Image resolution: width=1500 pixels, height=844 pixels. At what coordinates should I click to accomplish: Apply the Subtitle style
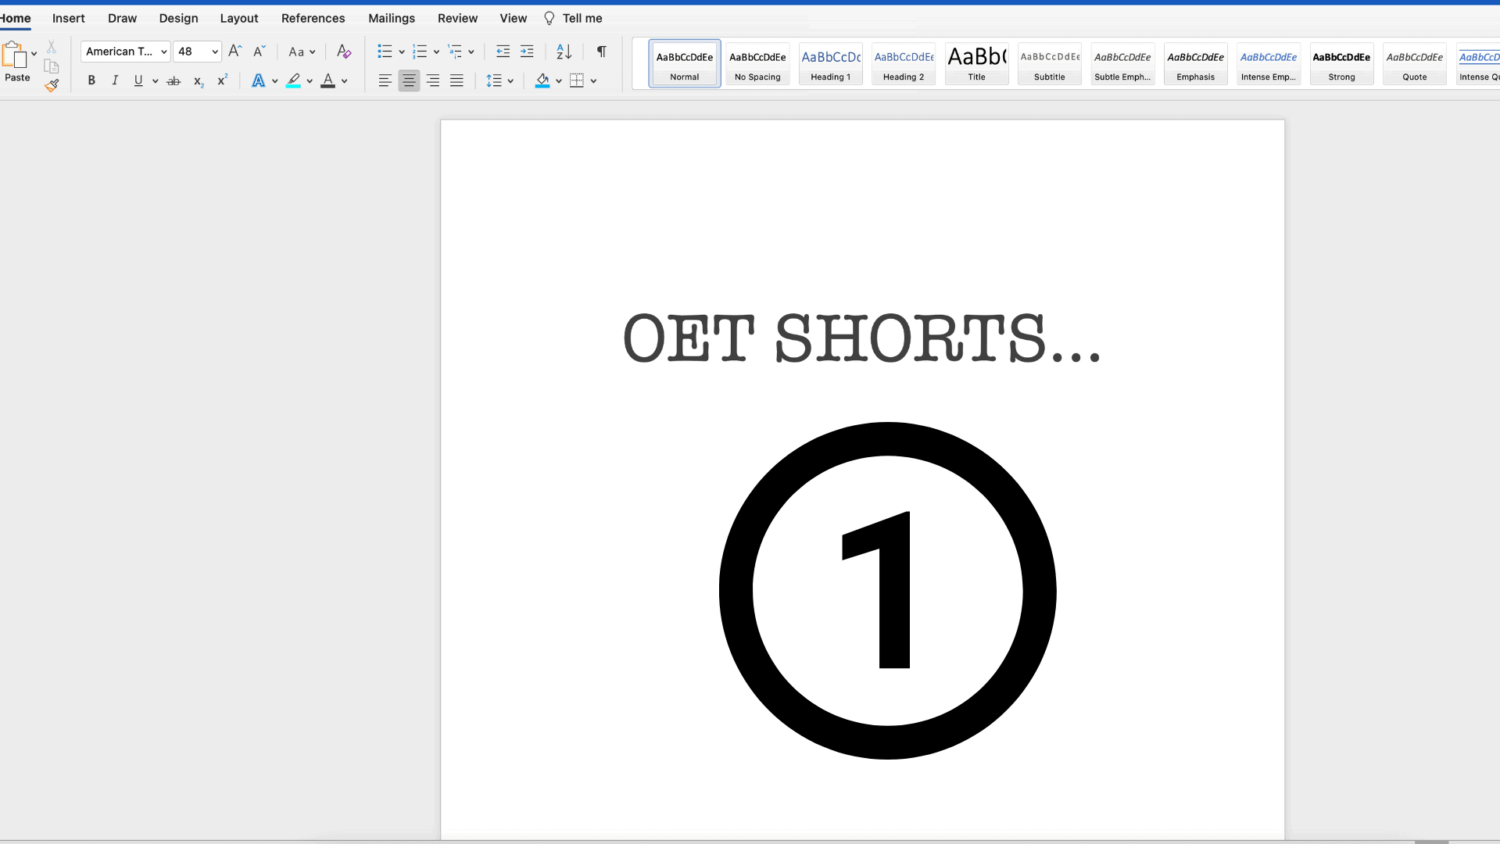pos(1050,64)
